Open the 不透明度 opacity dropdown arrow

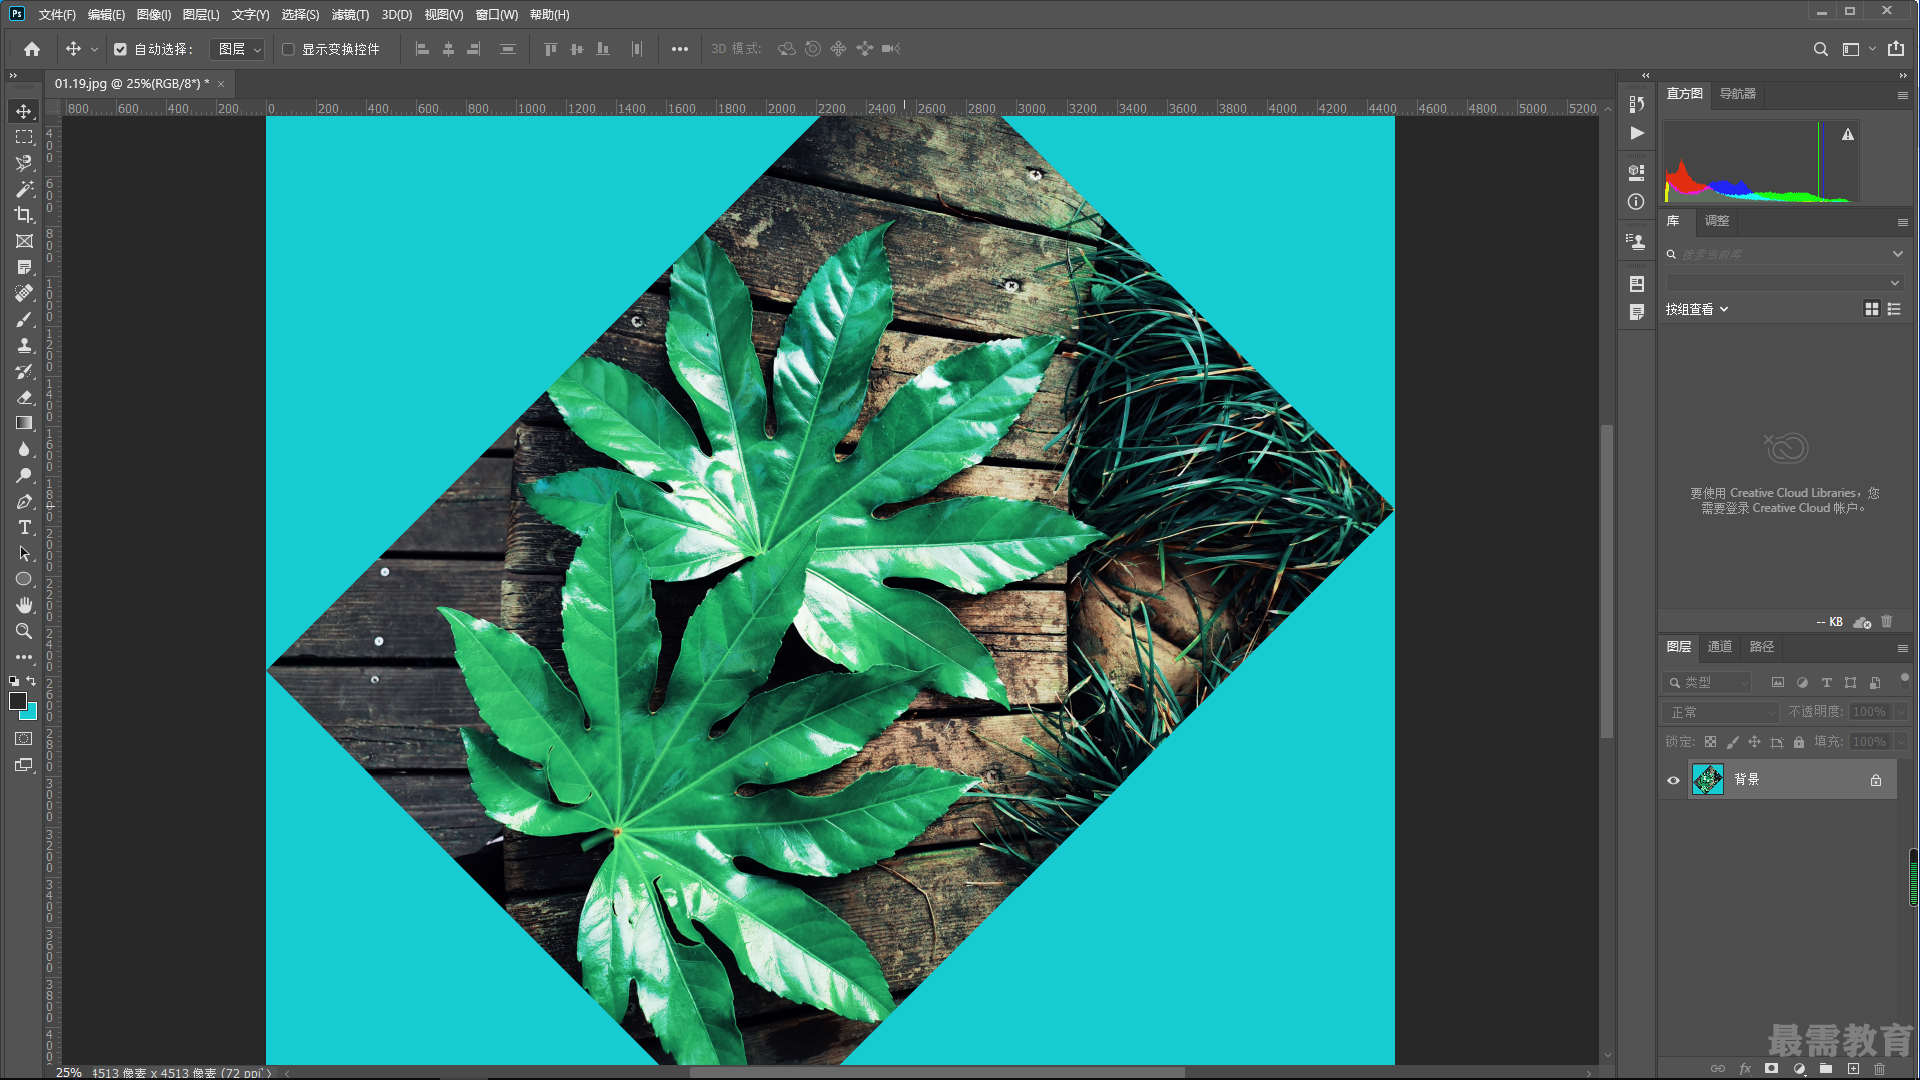click(1901, 712)
